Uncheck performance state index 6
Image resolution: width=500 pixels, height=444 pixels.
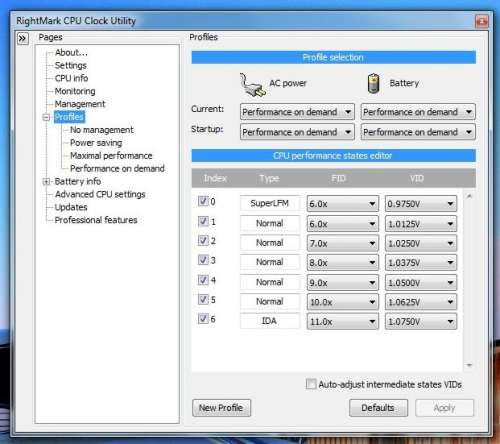coord(203,318)
